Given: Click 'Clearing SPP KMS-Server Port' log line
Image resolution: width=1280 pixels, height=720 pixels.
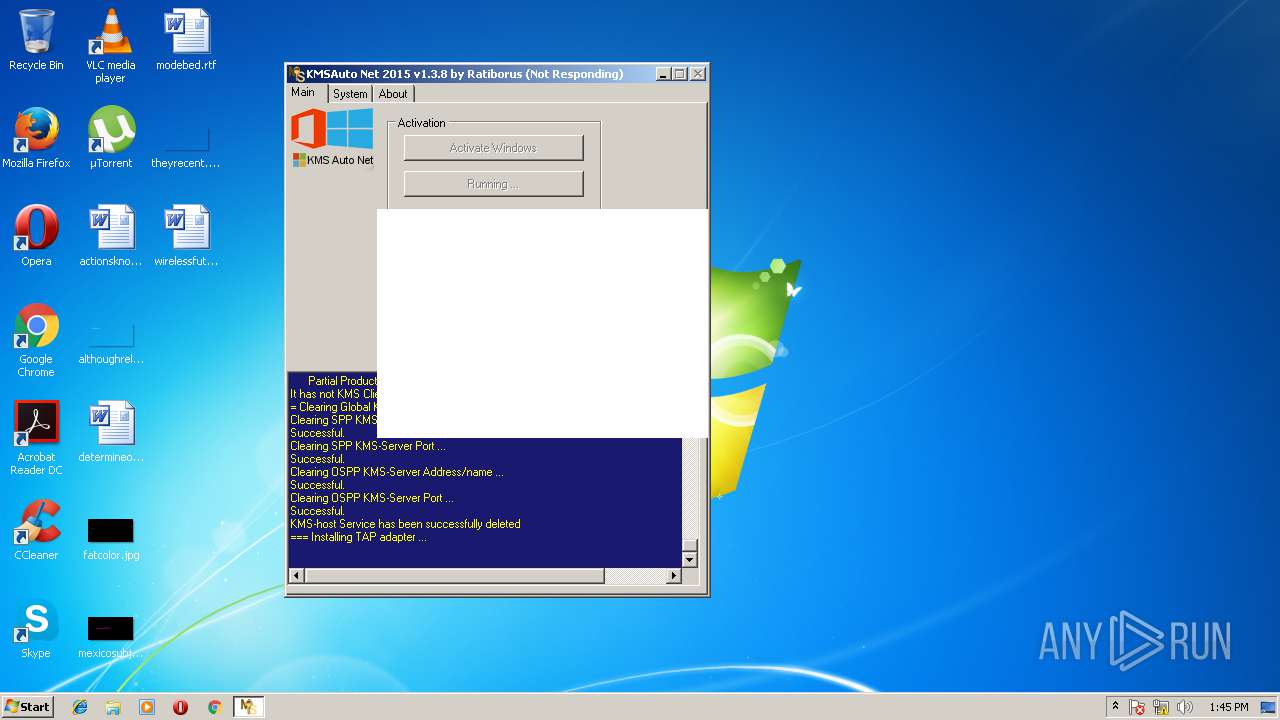Looking at the screenshot, I should 368,446.
